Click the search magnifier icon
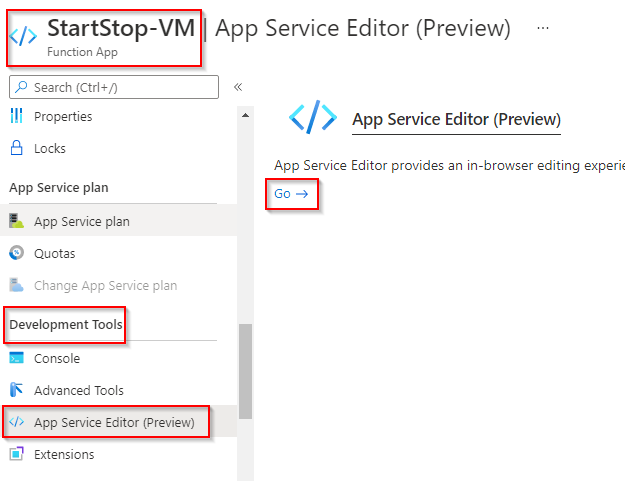Image resolution: width=625 pixels, height=481 pixels. click(x=21, y=86)
